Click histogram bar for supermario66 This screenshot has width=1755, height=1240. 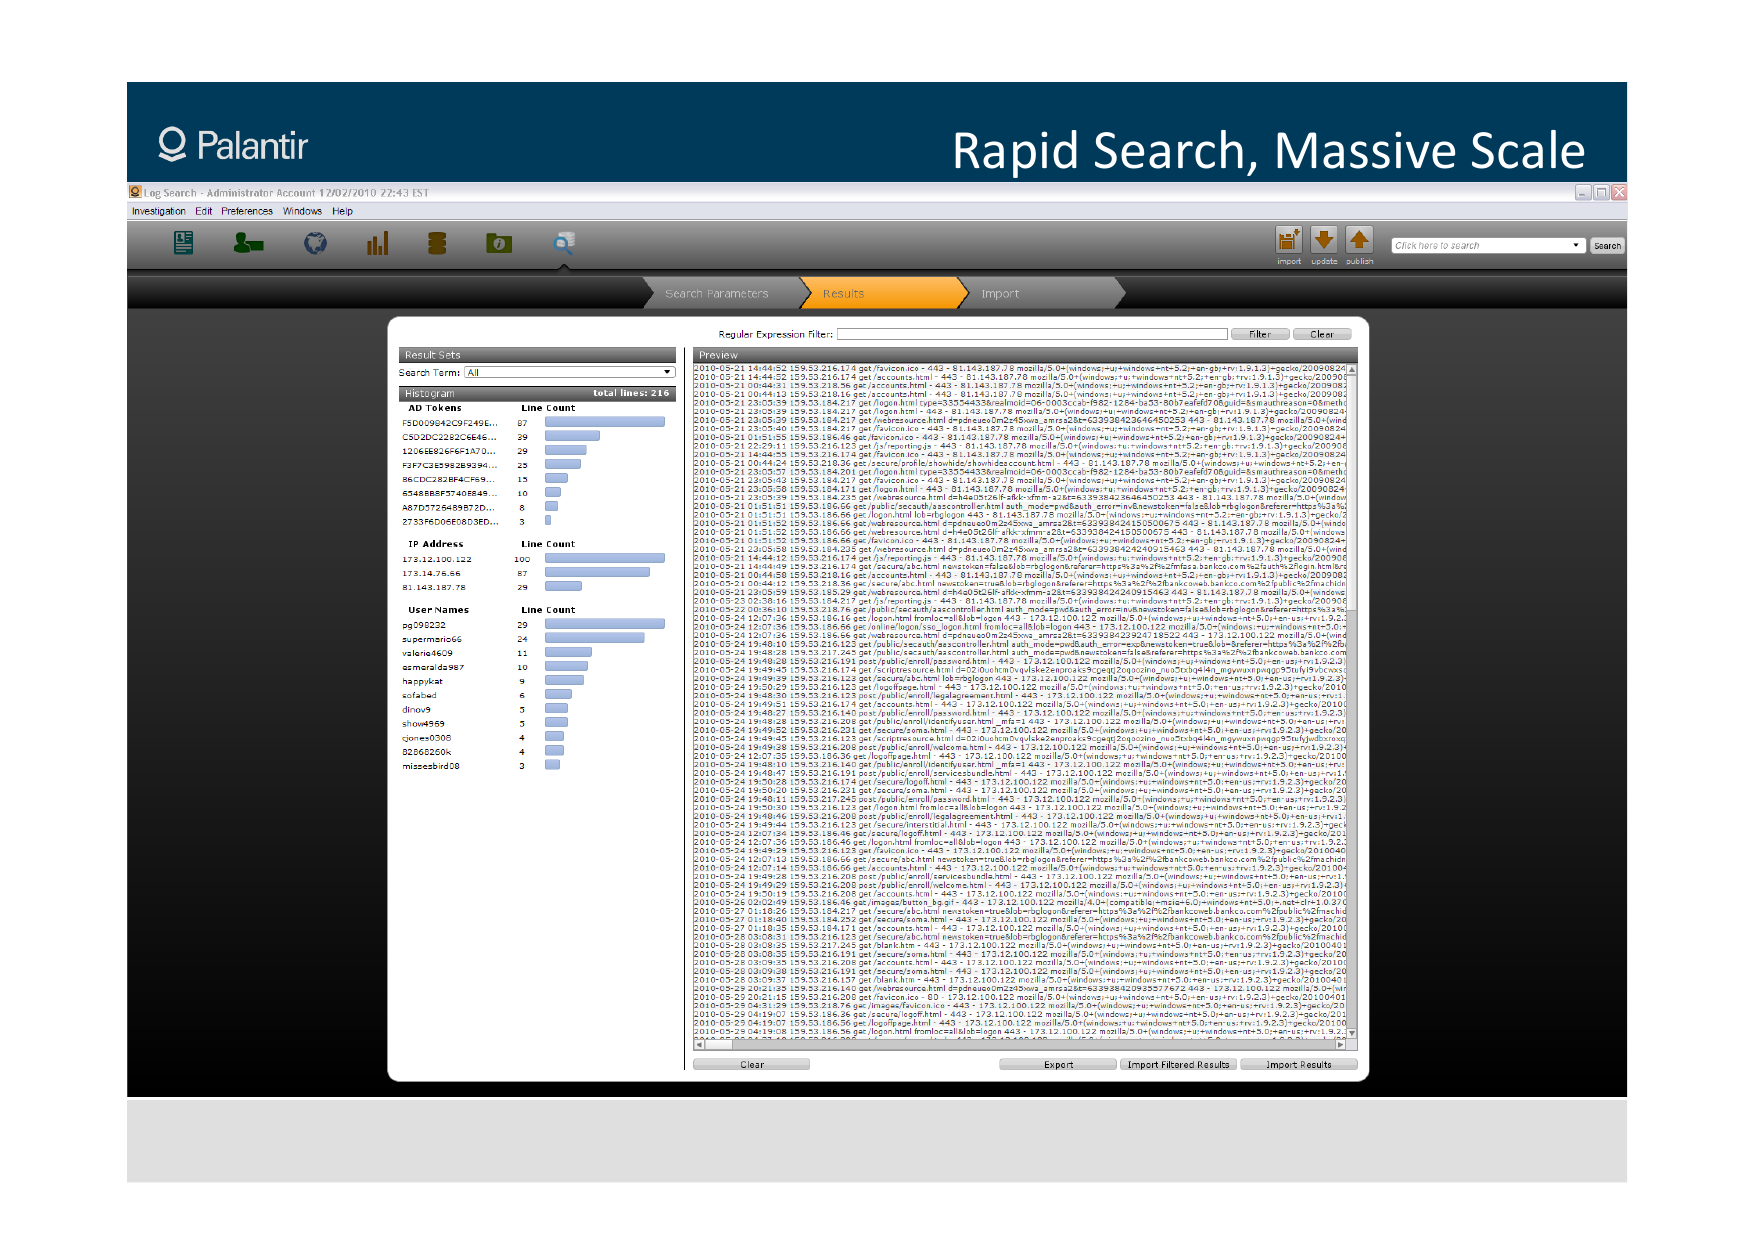pos(595,638)
